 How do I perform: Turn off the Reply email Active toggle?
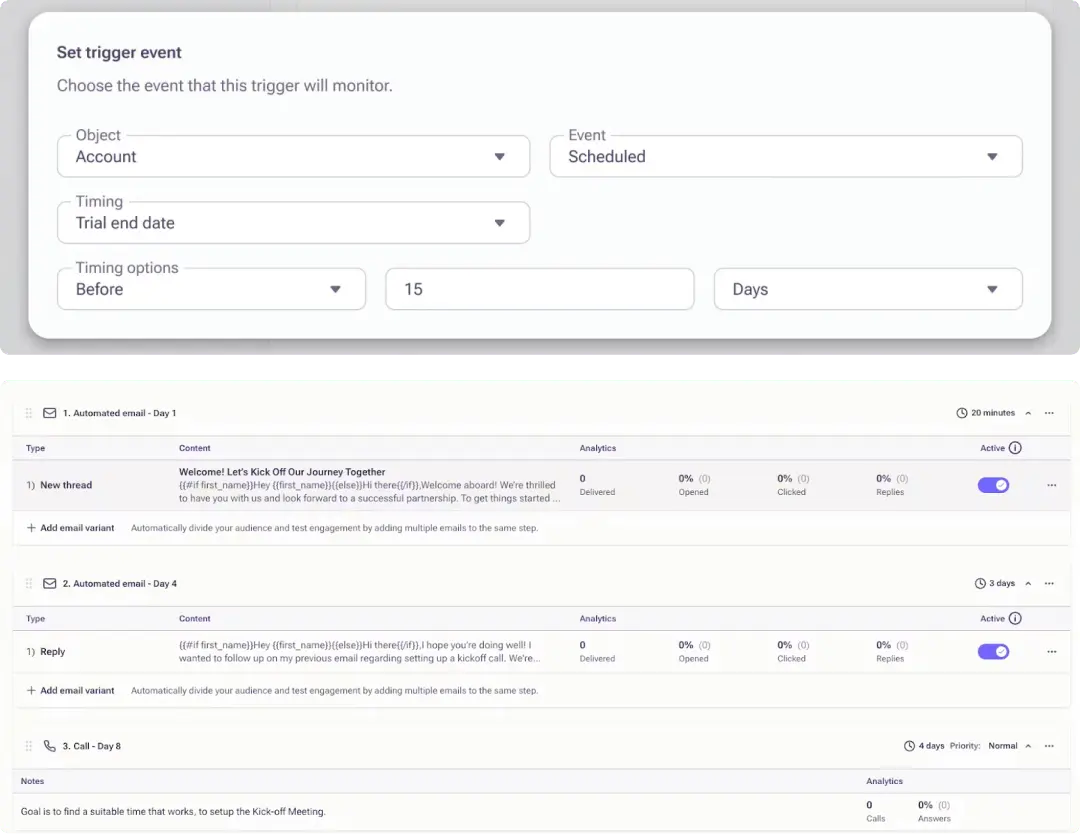[993, 651]
